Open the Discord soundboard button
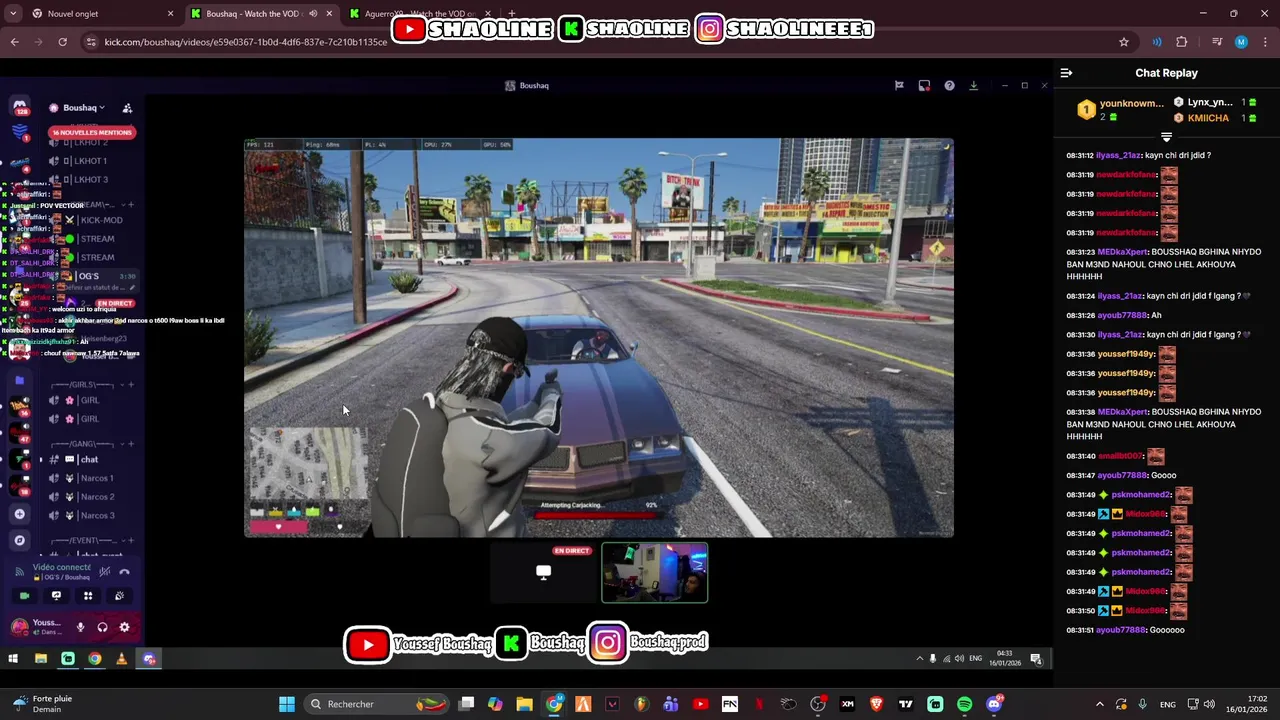Viewport: 1280px width, 720px height. pyautogui.click(x=119, y=596)
